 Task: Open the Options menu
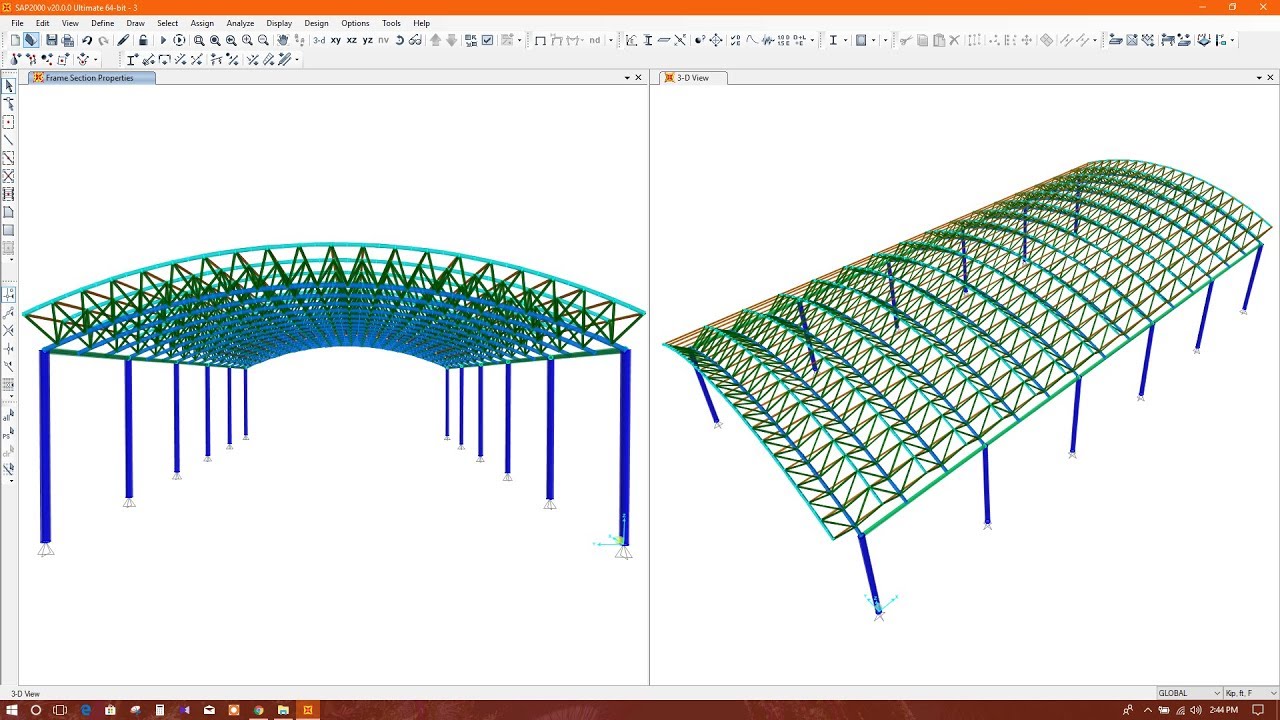tap(355, 23)
